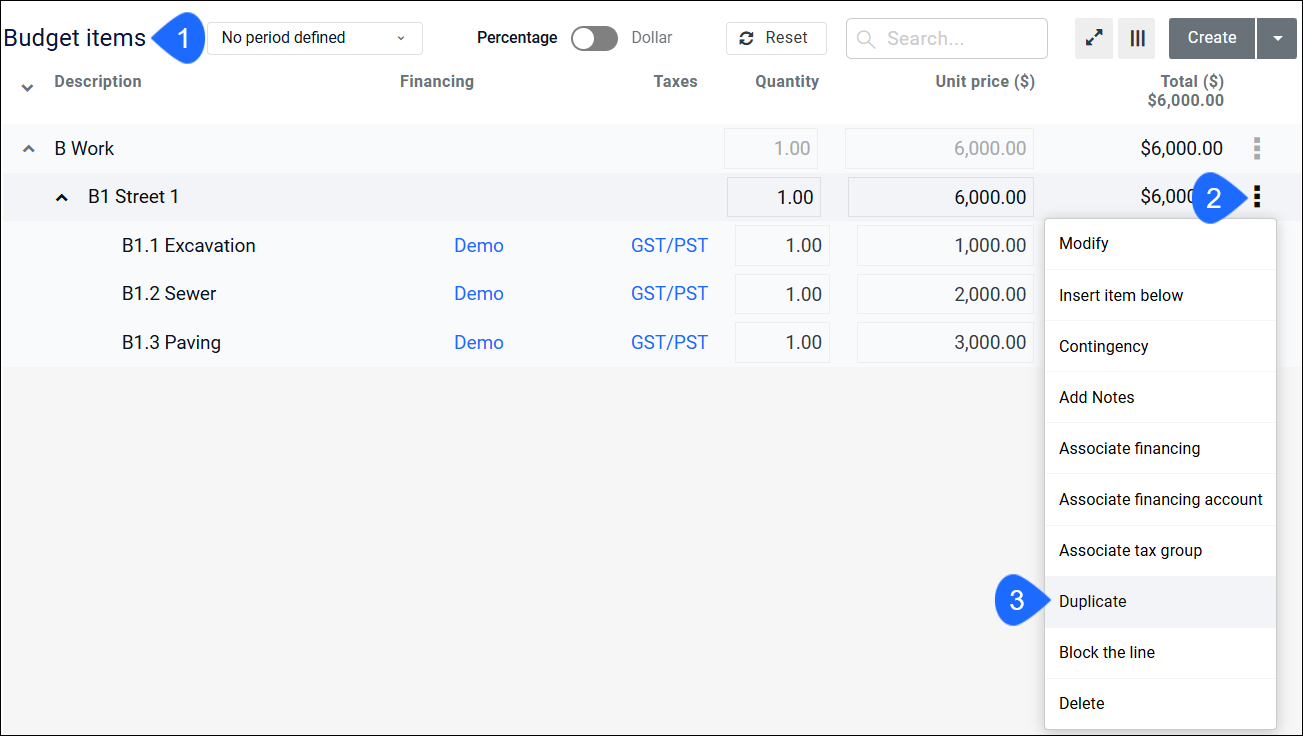The image size is (1303, 736).
Task: Click the 'Unit price ($)' column header
Action: coord(985,82)
